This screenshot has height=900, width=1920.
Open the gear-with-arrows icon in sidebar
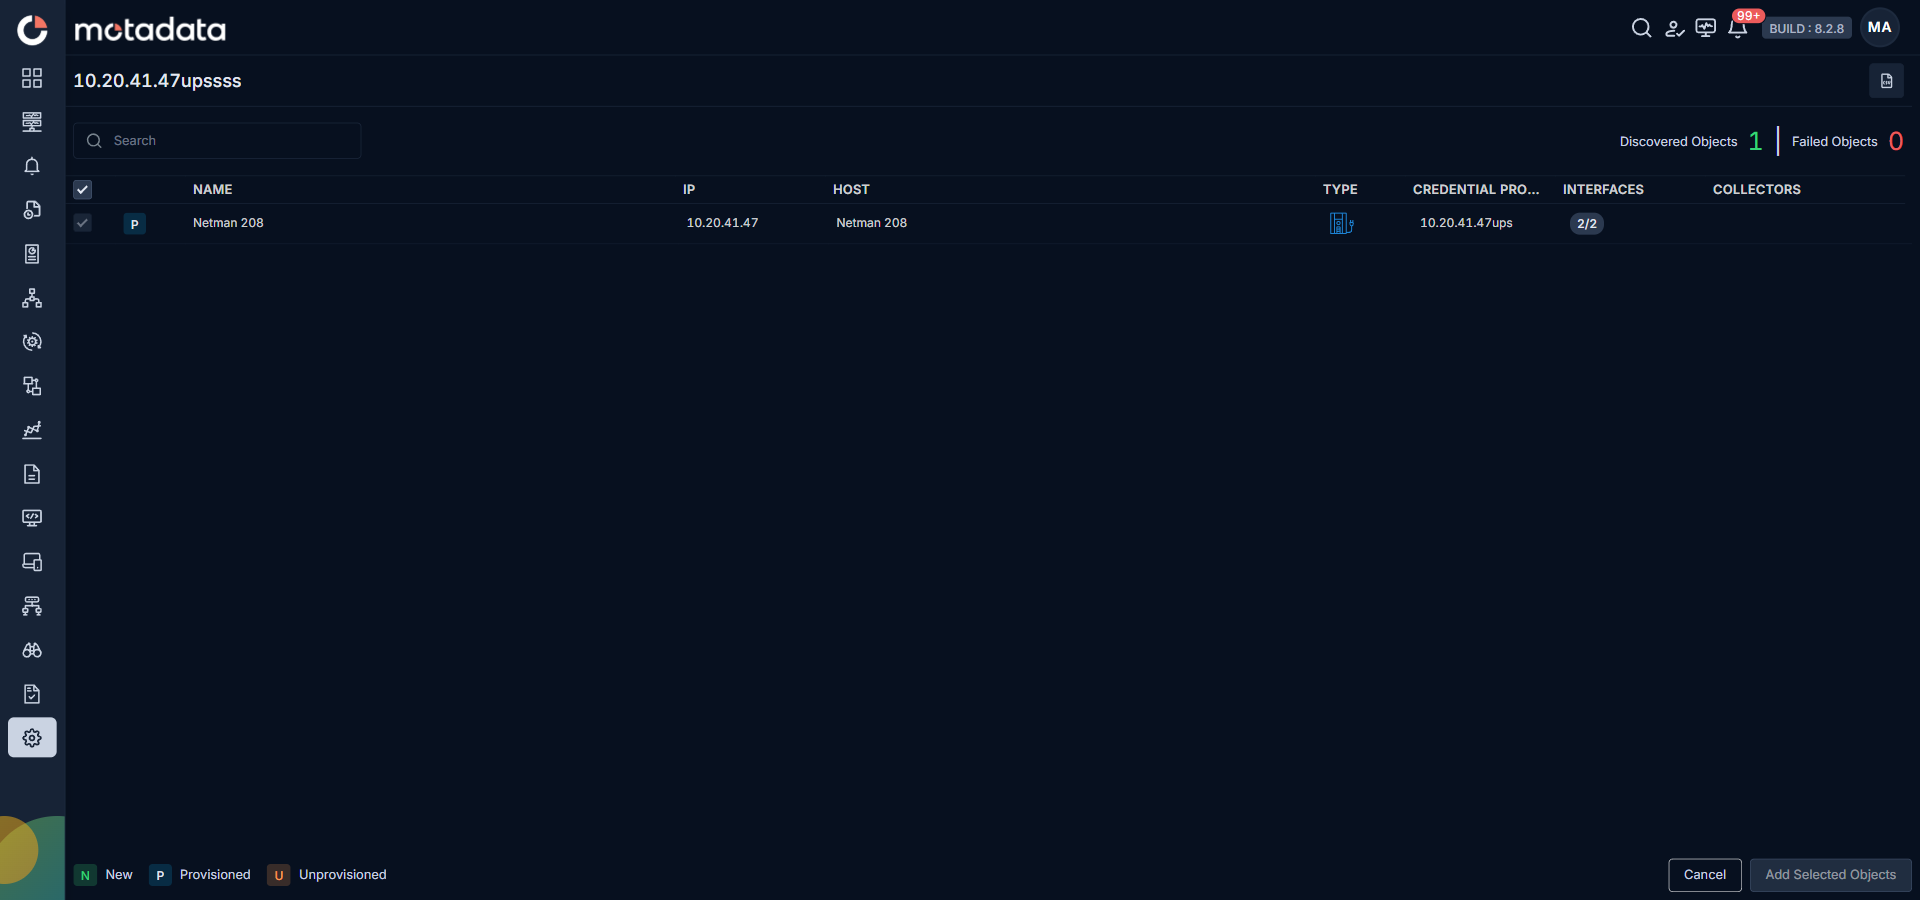[32, 342]
